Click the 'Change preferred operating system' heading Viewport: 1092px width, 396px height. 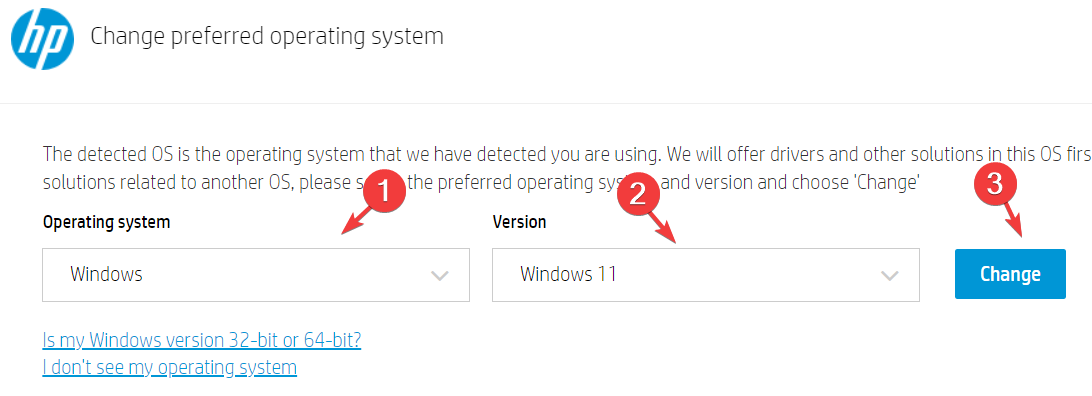[267, 35]
